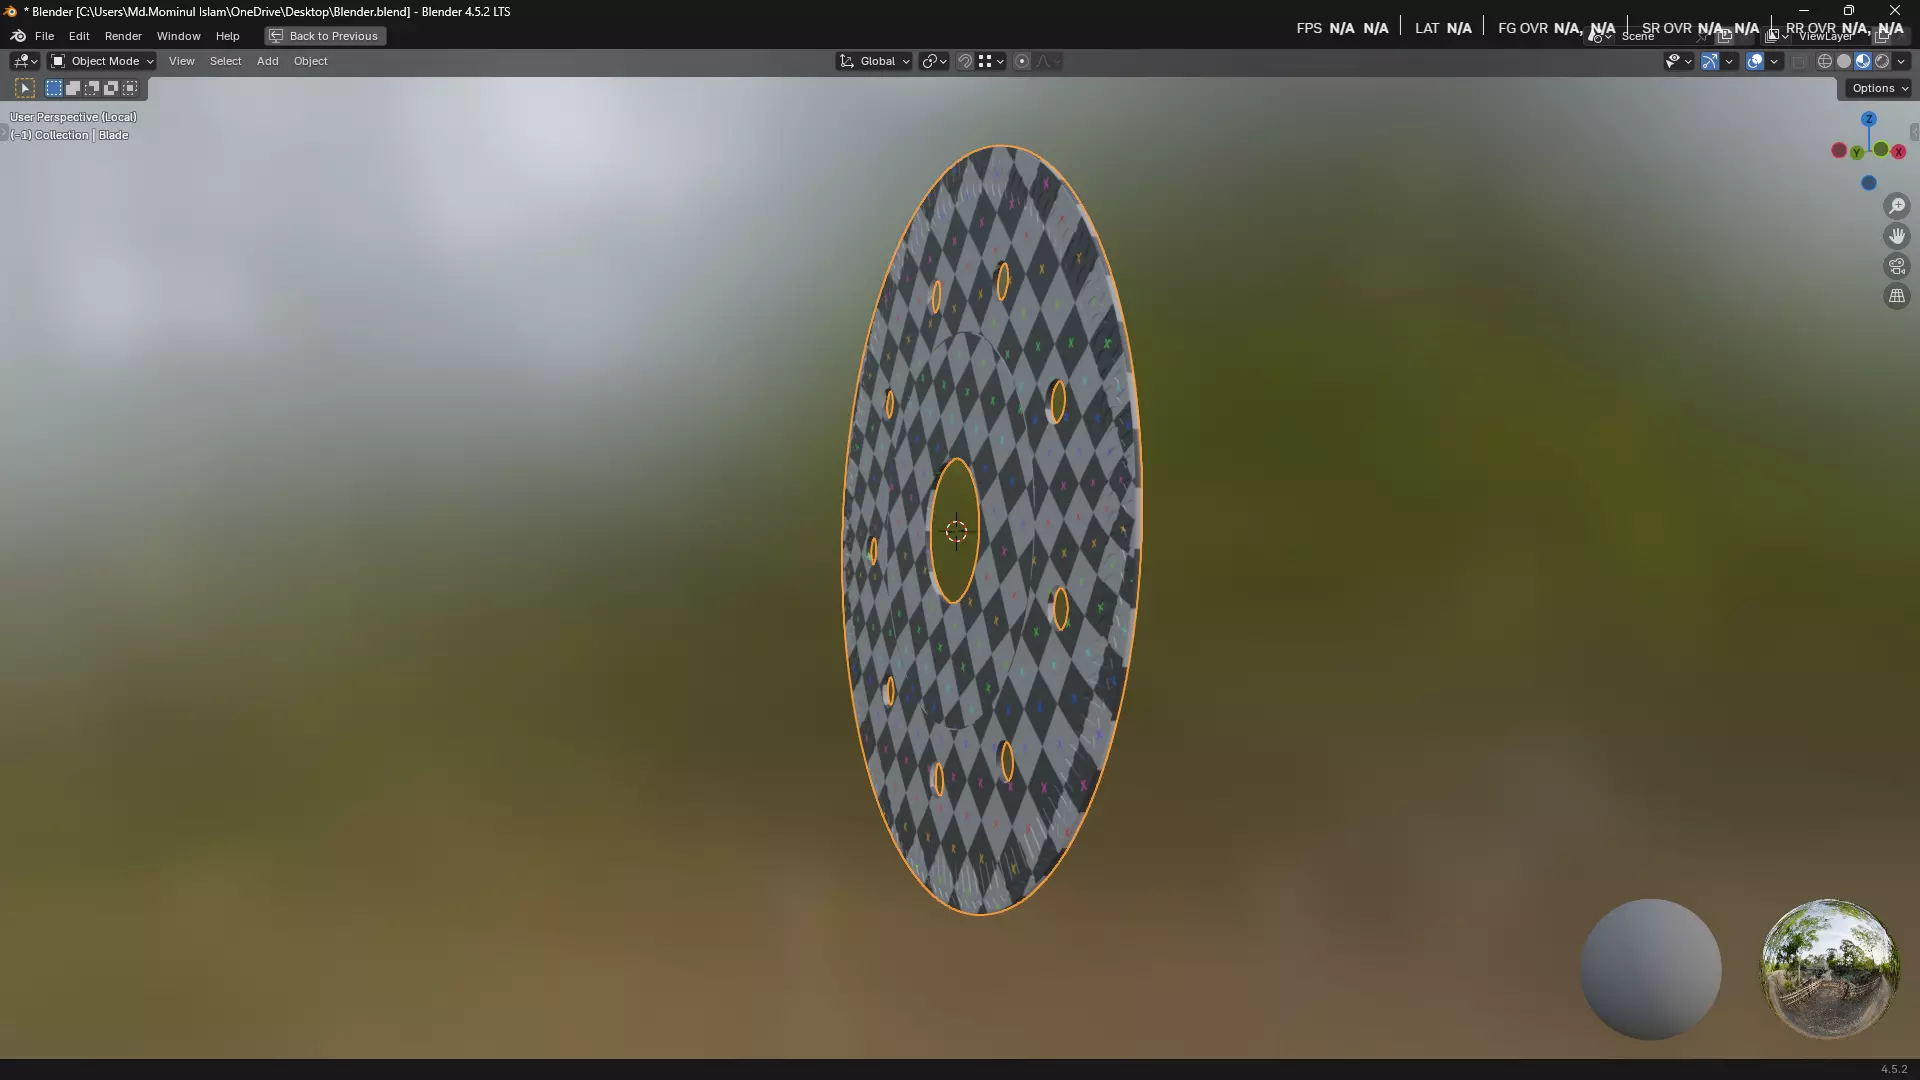This screenshot has height=1080, width=1920.
Task: Toggle viewport gizmos display
Action: 1710,61
